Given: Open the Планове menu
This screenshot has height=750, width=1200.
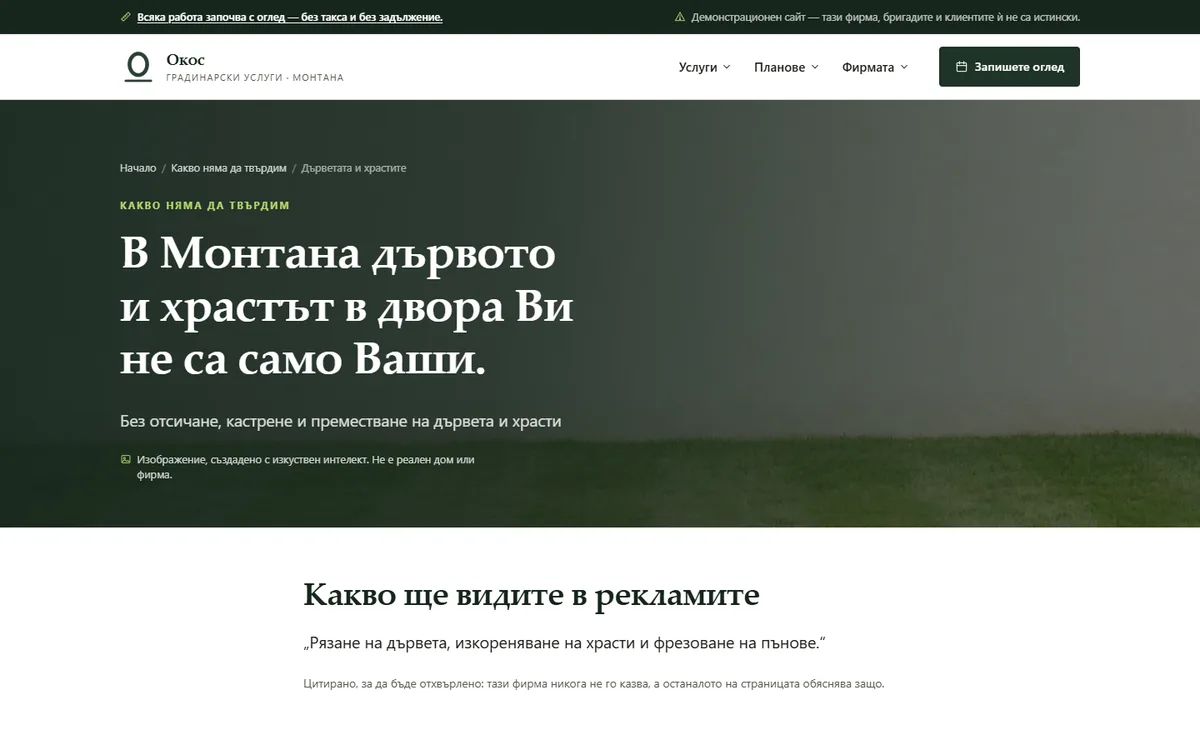Looking at the screenshot, I should [x=787, y=67].
